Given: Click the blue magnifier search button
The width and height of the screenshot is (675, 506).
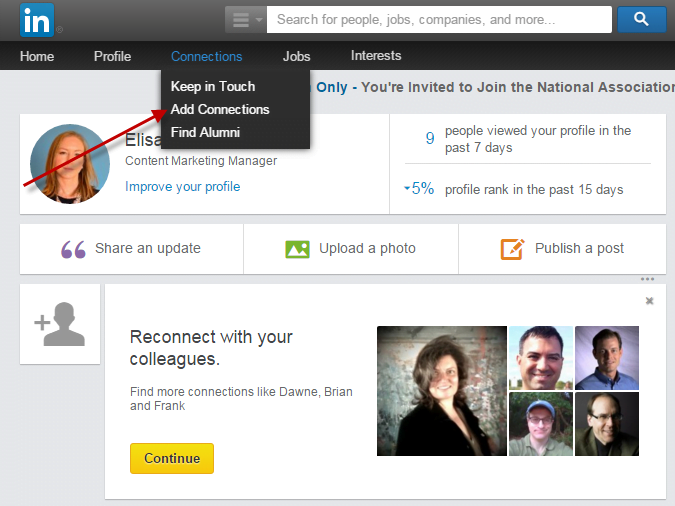Looking at the screenshot, I should click(x=641, y=20).
